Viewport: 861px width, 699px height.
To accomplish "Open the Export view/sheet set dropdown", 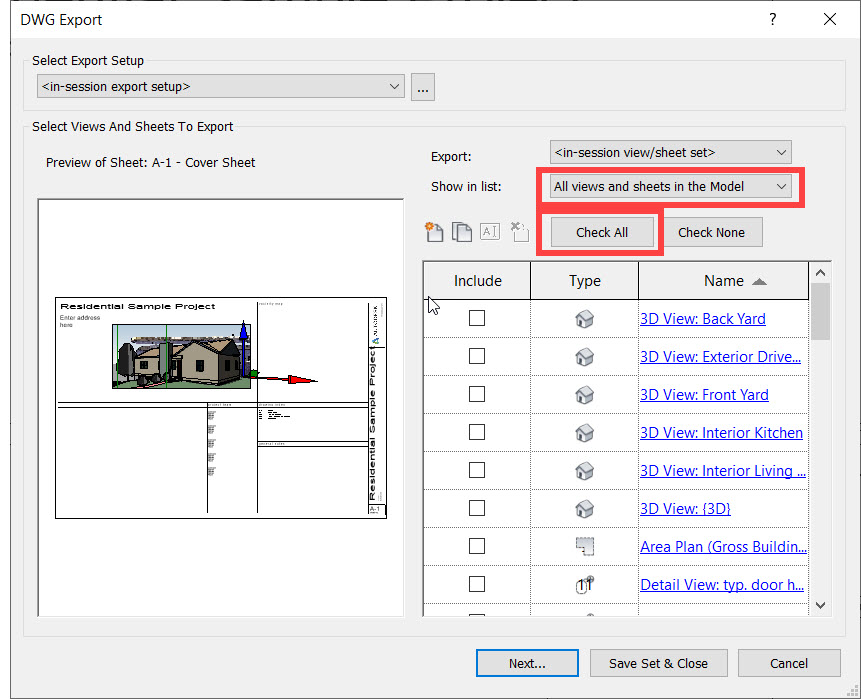I will point(670,152).
